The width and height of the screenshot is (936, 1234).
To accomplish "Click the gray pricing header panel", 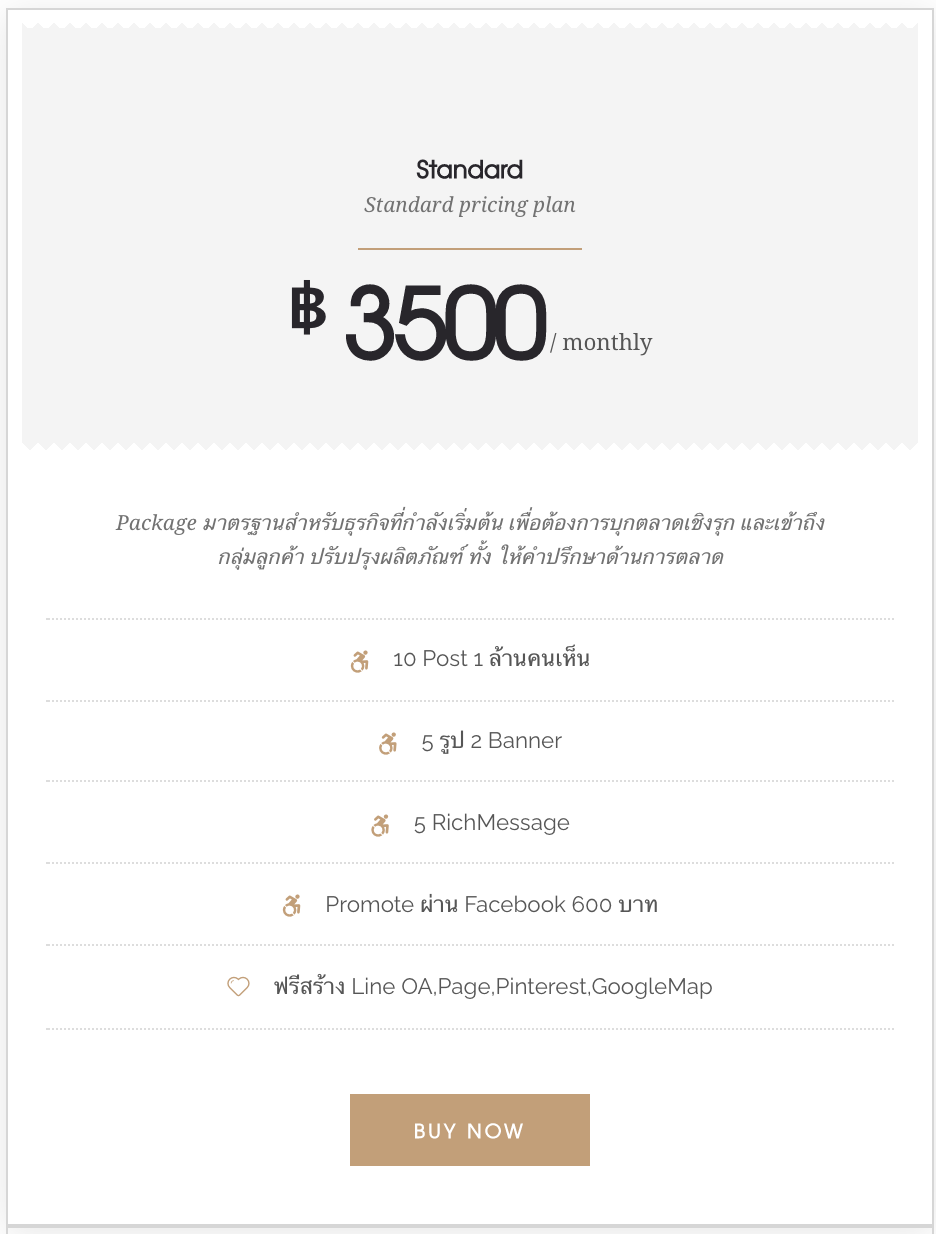I will (470, 236).
